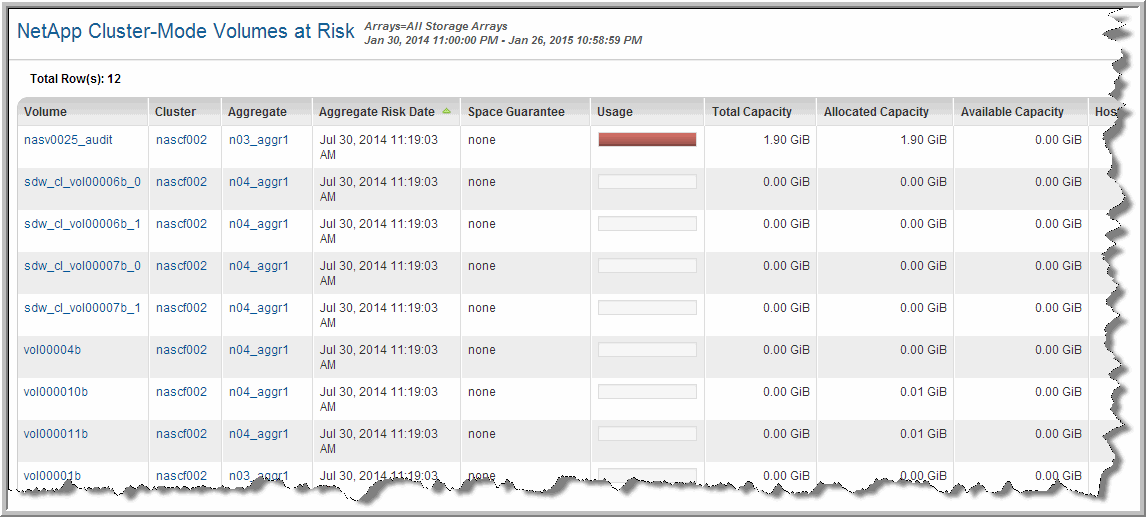Click the red usage bar for nasv0025_audit

point(647,140)
